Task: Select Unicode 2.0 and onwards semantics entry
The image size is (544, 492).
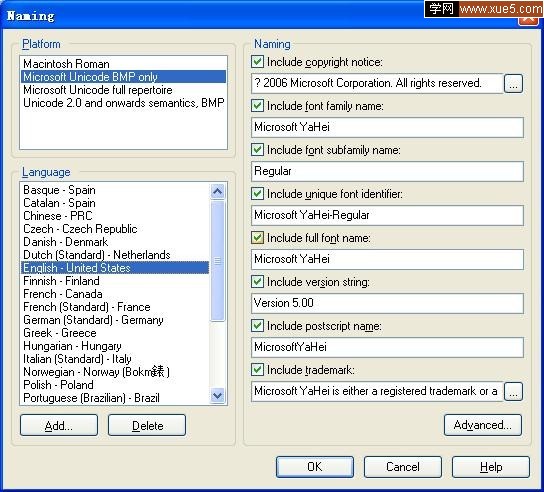Action: pos(124,103)
